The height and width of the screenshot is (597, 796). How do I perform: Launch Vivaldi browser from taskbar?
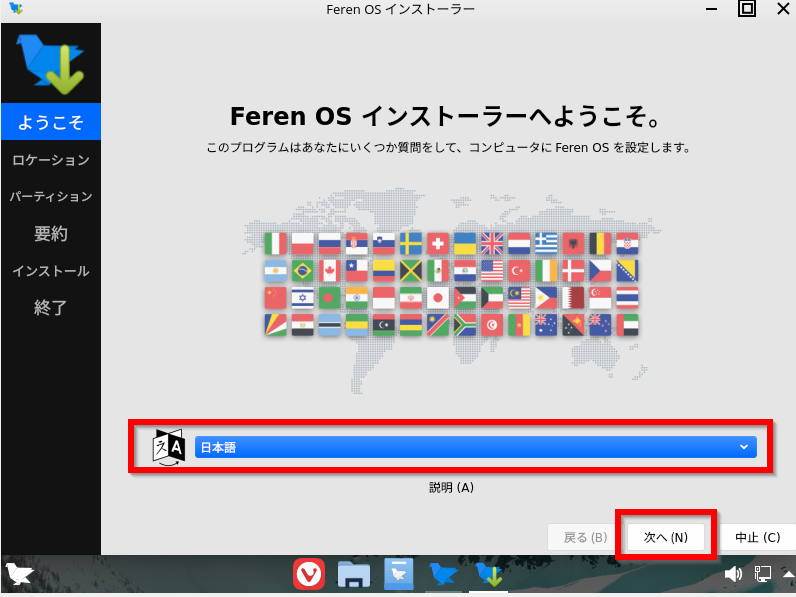pyautogui.click(x=309, y=574)
